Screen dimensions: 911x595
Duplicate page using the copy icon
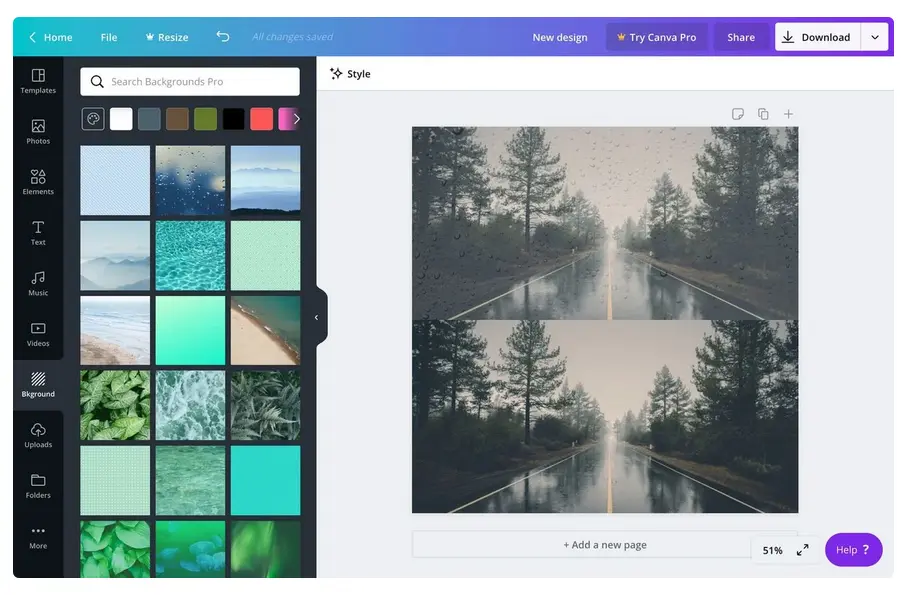[763, 114]
